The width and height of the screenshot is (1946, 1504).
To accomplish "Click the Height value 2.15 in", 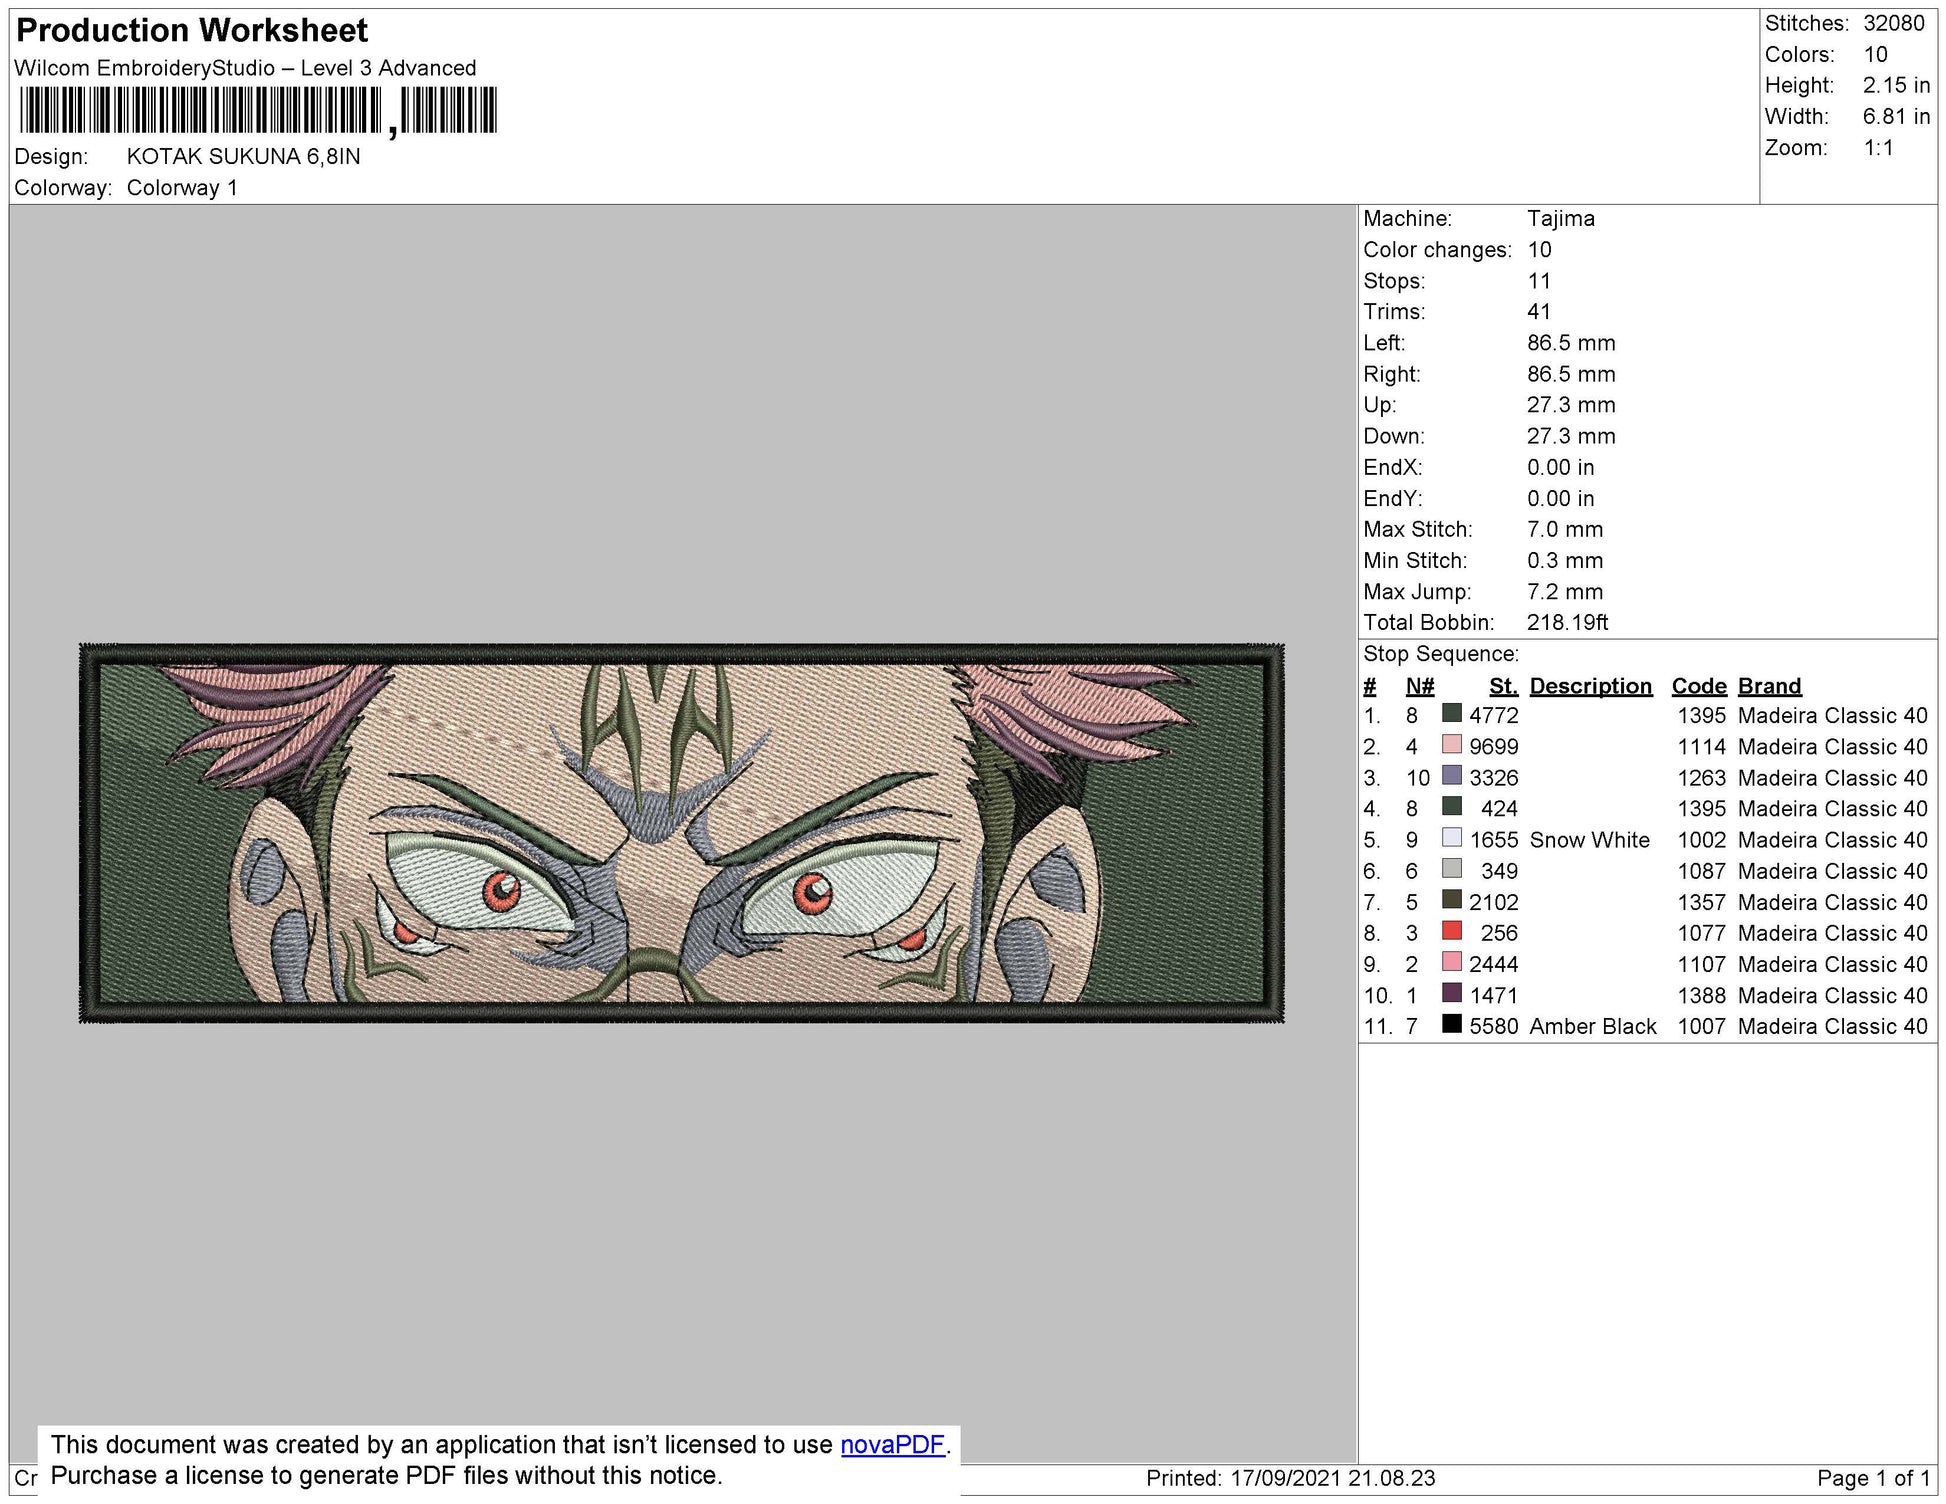I will pos(1896,85).
